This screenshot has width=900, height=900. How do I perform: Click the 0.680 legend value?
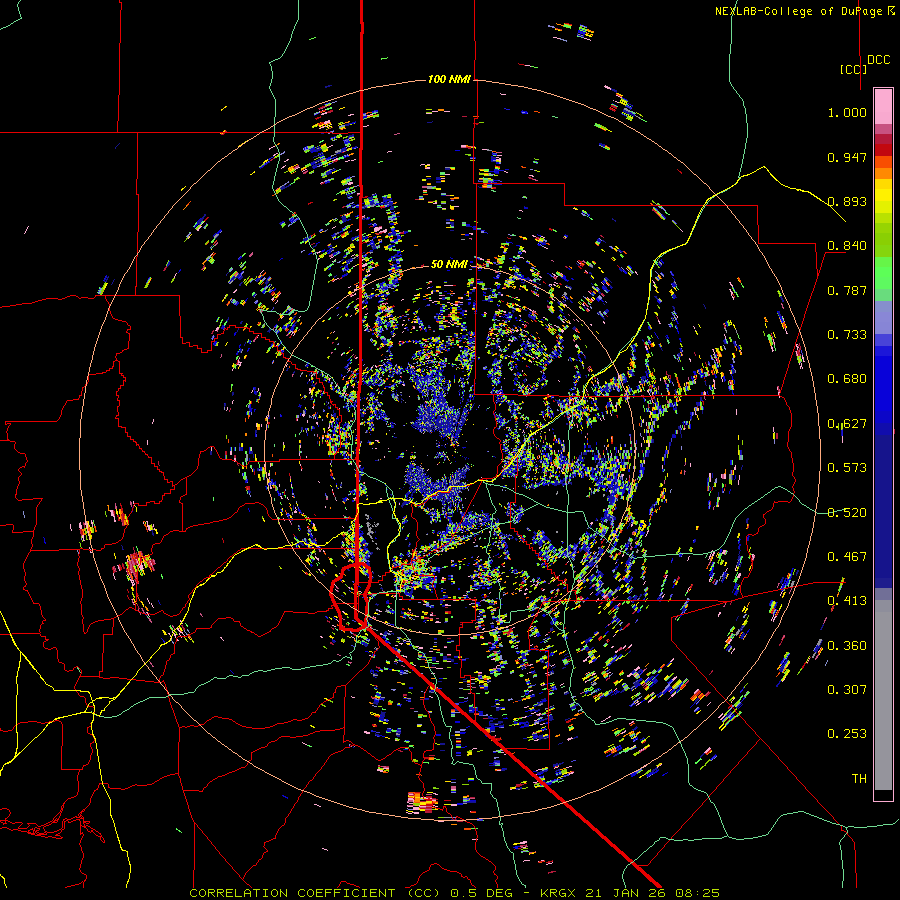tap(847, 379)
